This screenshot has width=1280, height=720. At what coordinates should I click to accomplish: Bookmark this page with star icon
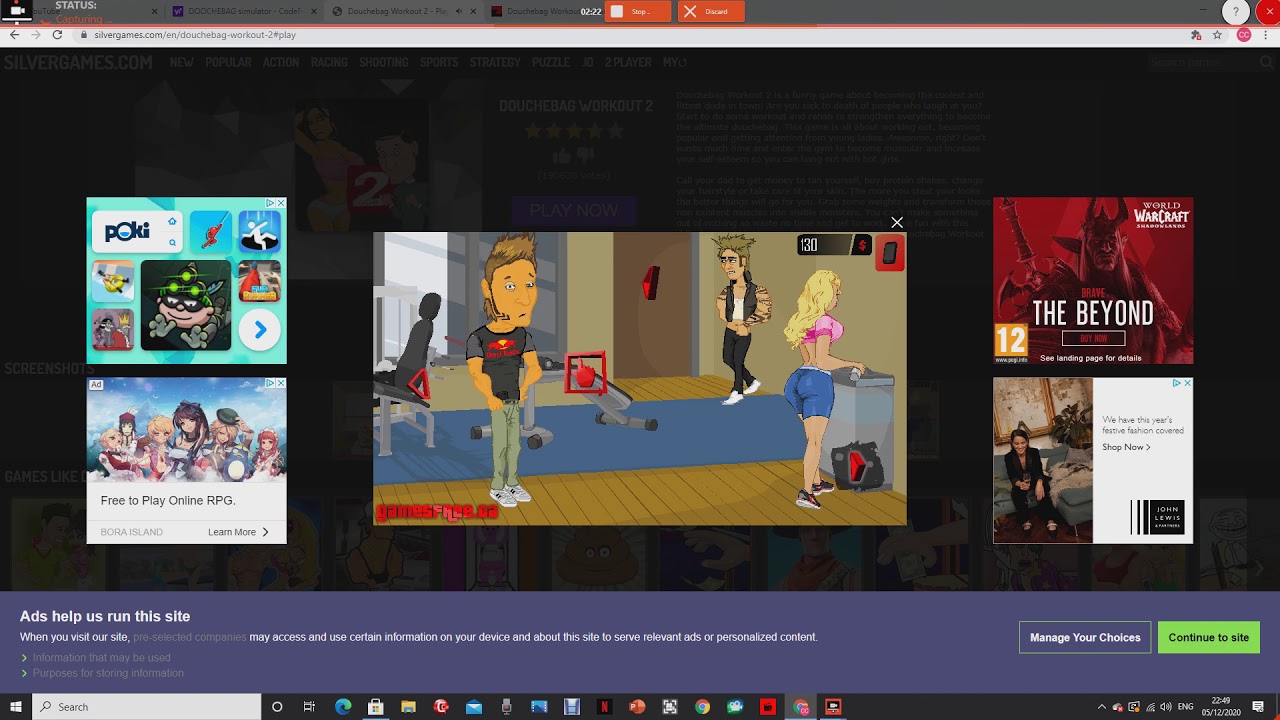(x=1217, y=34)
